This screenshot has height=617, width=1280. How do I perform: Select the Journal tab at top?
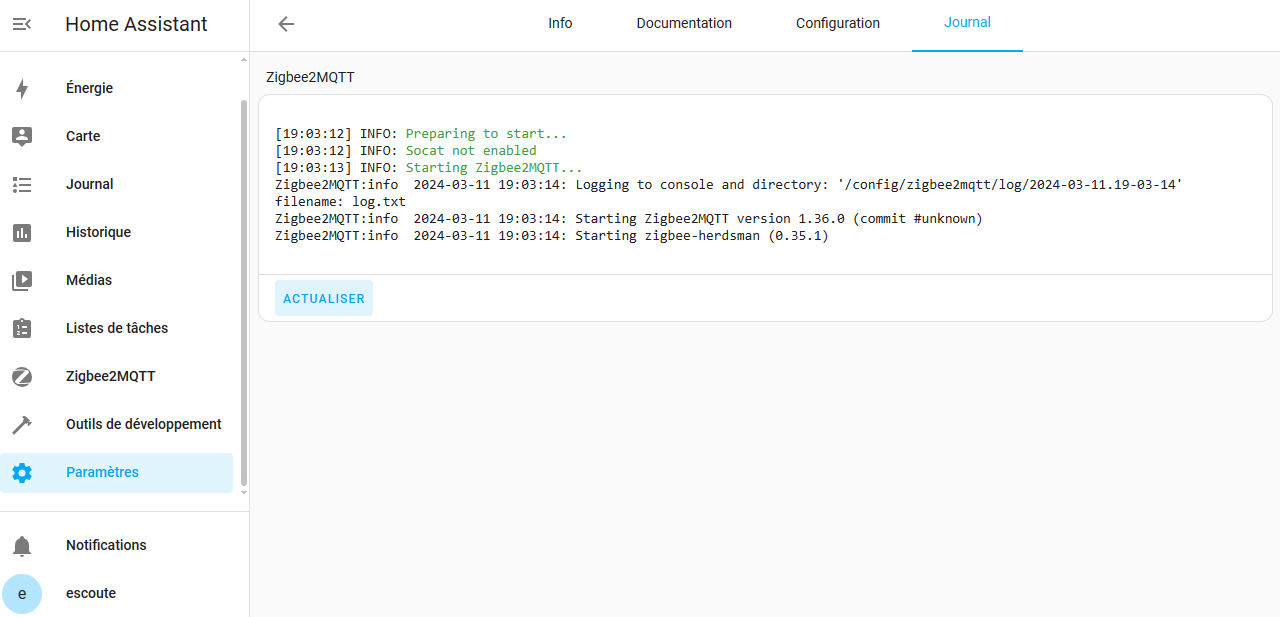click(x=967, y=24)
